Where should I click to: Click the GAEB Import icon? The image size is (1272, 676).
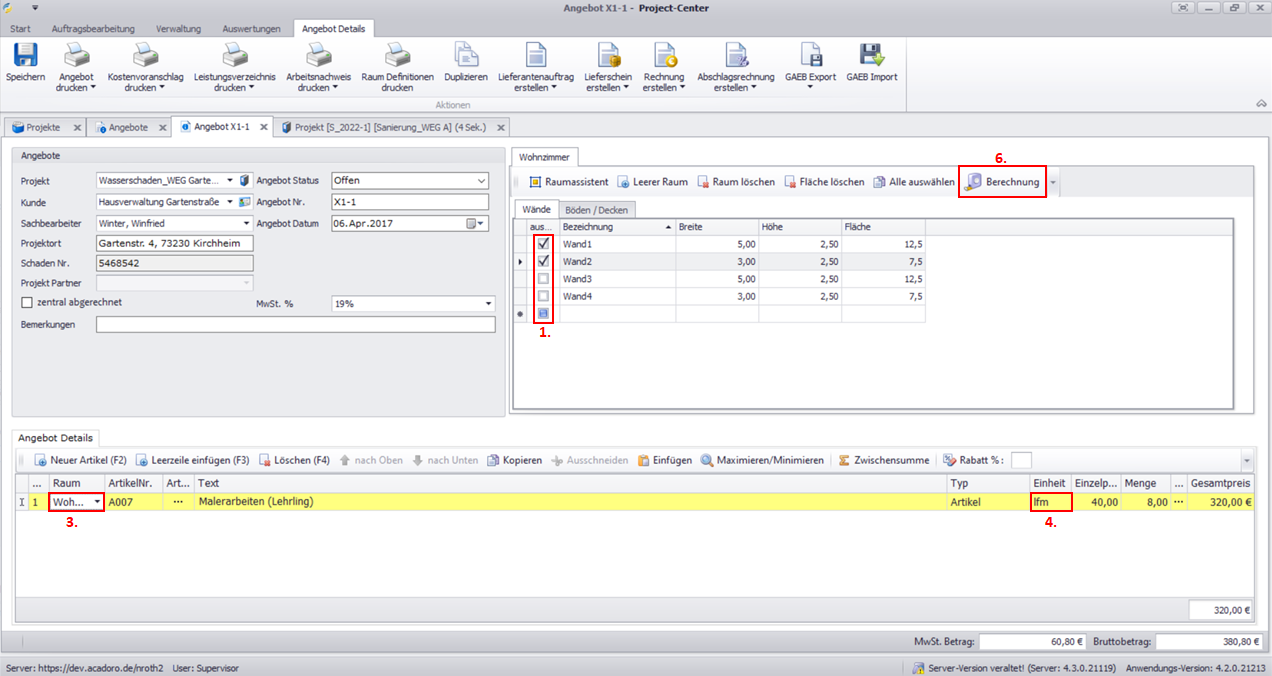click(871, 56)
